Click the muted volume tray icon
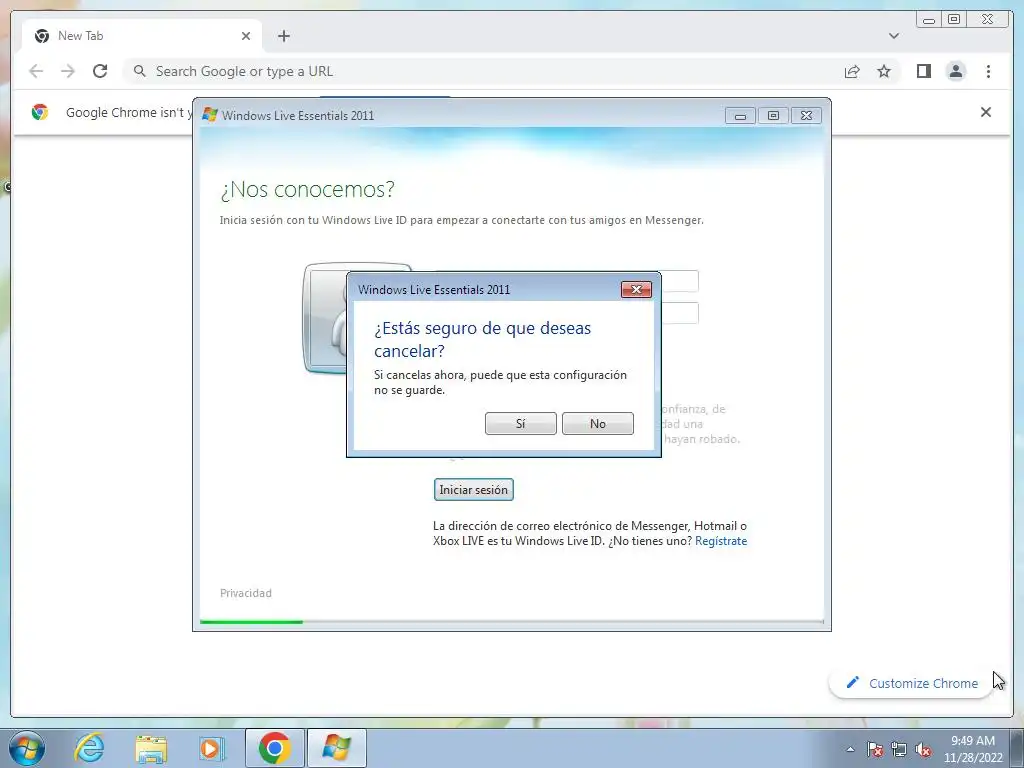This screenshot has width=1024, height=768. coord(923,749)
